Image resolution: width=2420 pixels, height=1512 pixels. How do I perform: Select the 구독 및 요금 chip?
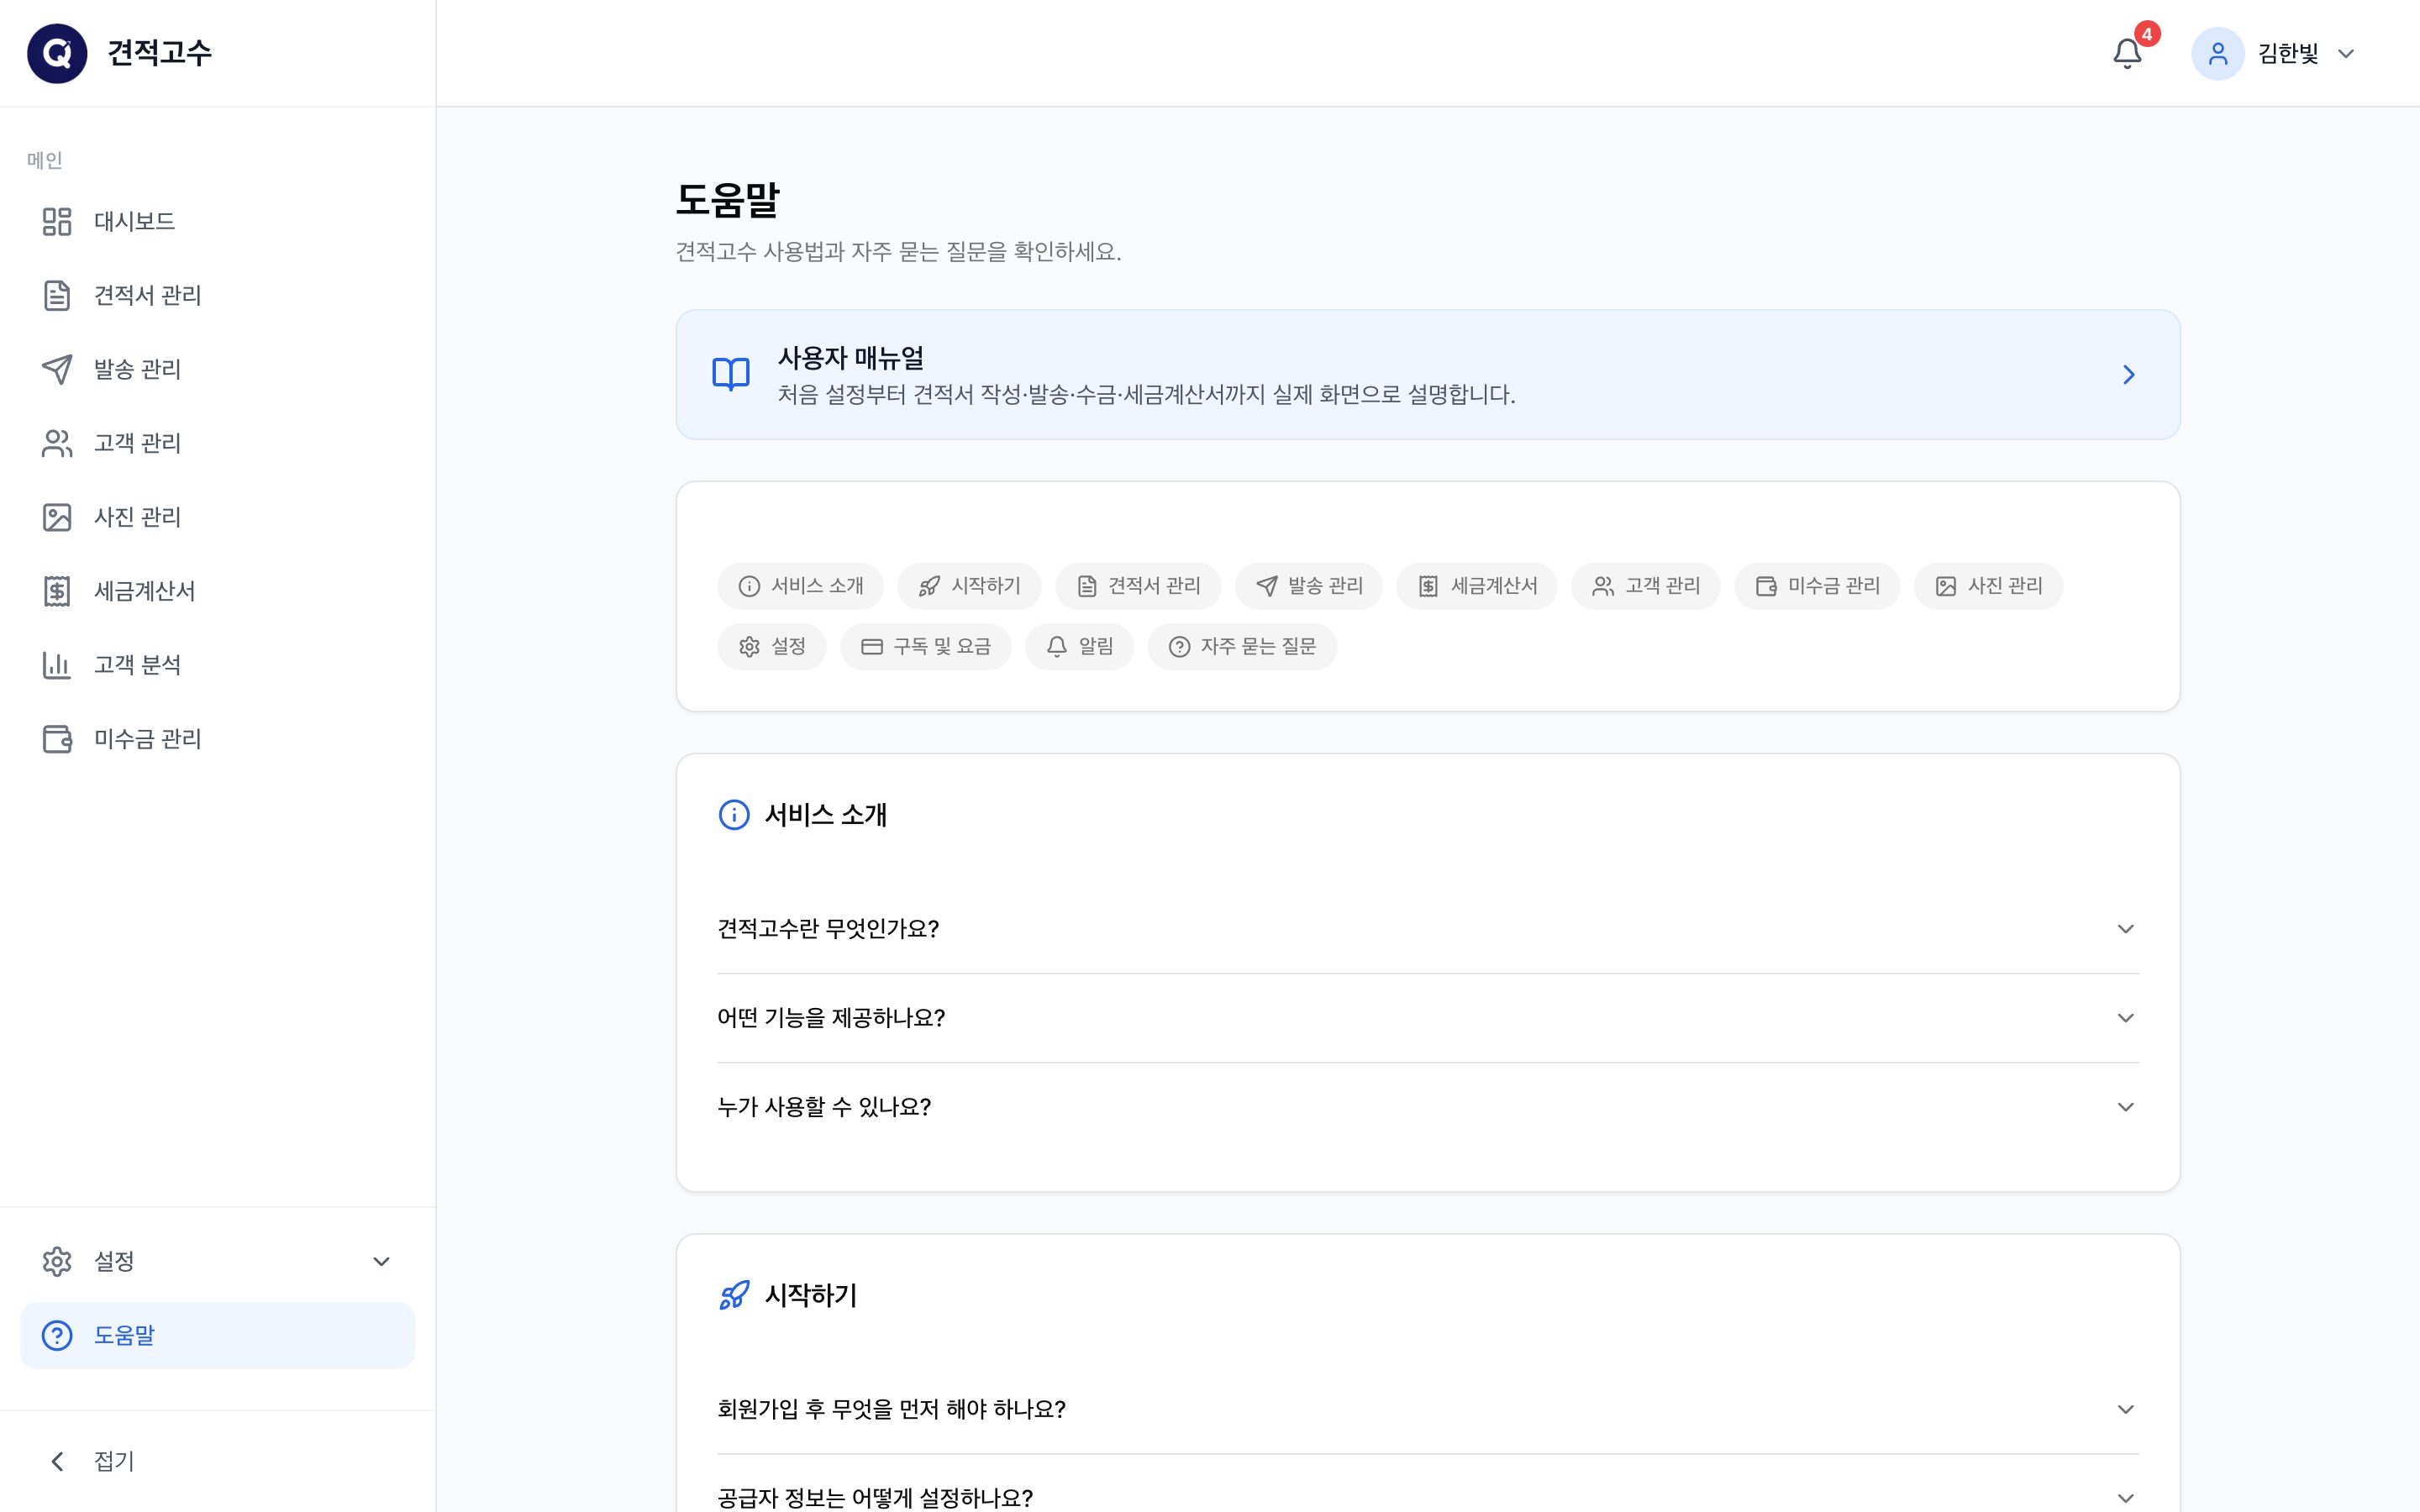(x=926, y=647)
